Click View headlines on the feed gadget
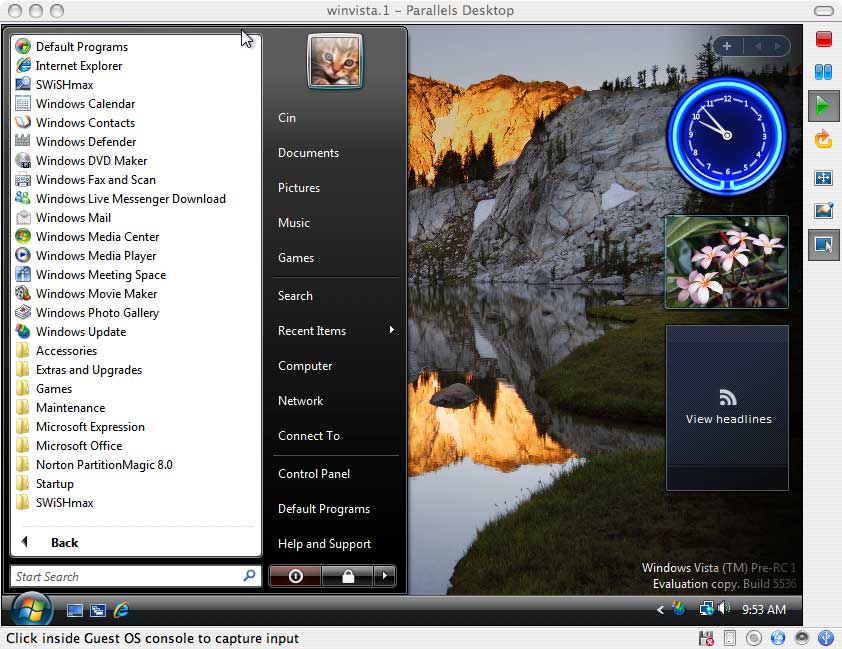This screenshot has height=649, width=842. [x=728, y=419]
